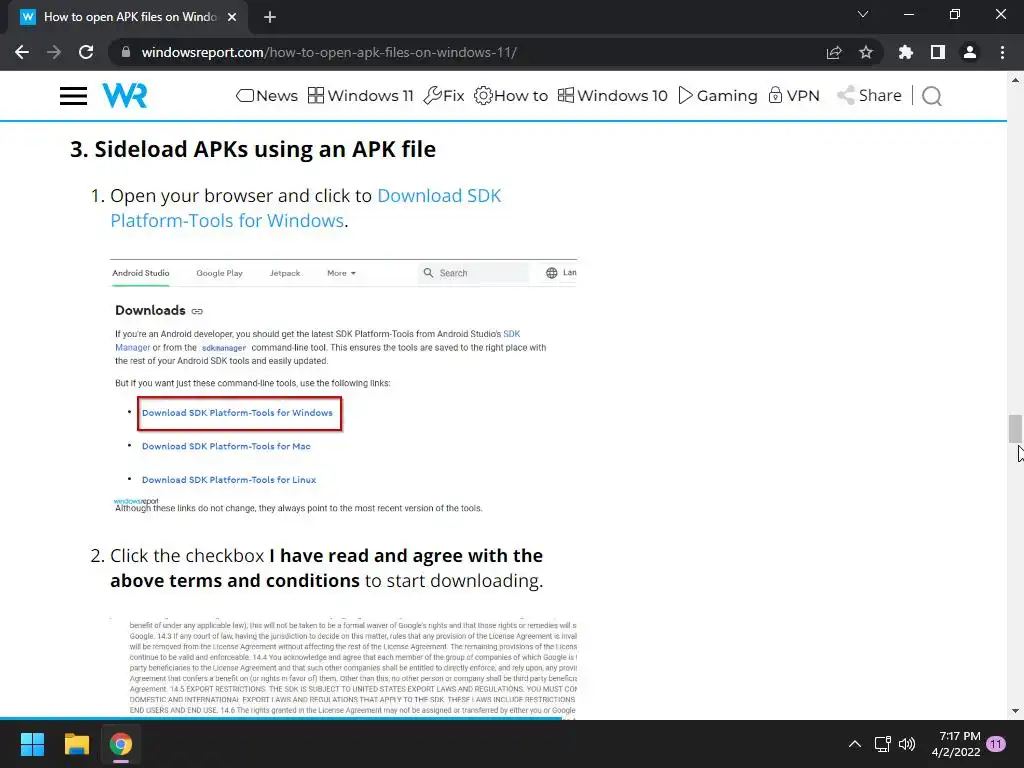1024x768 pixels.
Task: Open the Chrome three-dot menu
Action: coord(1002,52)
